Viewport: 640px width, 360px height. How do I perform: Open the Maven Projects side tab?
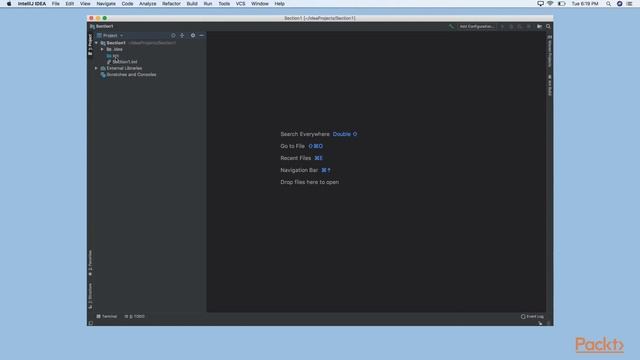(550, 51)
